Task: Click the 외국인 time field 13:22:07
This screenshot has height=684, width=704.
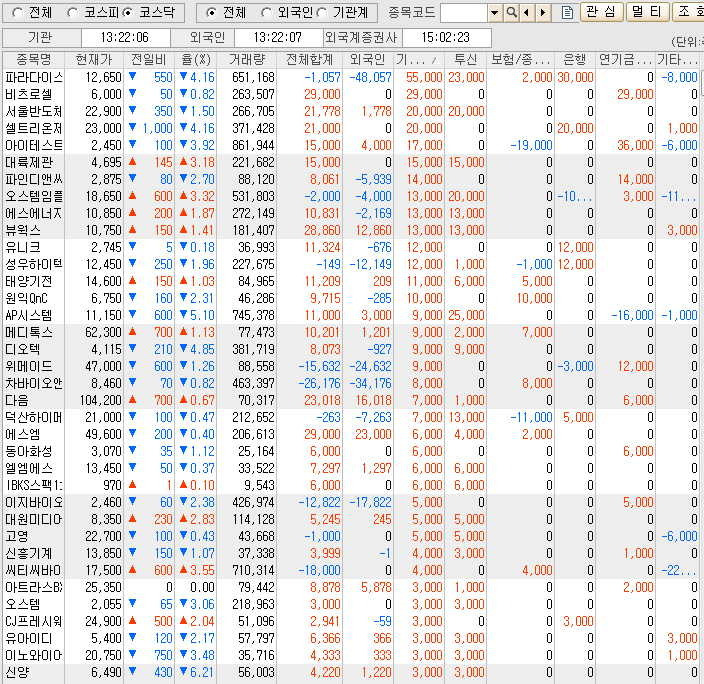Action: (x=278, y=38)
